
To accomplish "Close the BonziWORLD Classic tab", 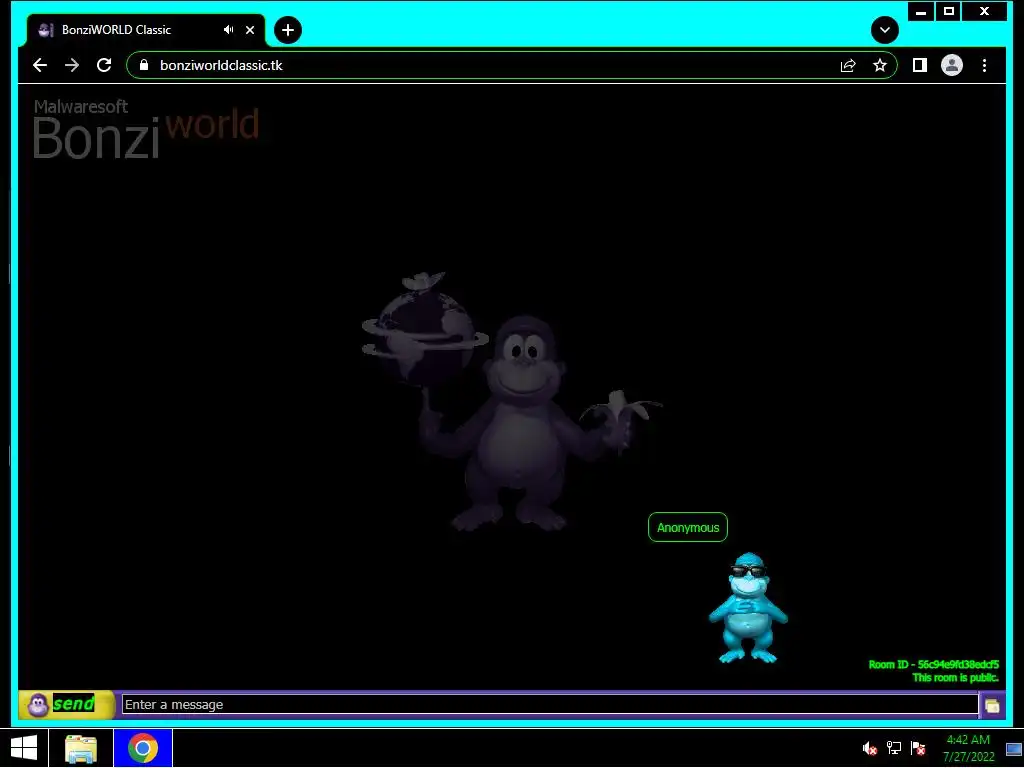I will click(249, 29).
